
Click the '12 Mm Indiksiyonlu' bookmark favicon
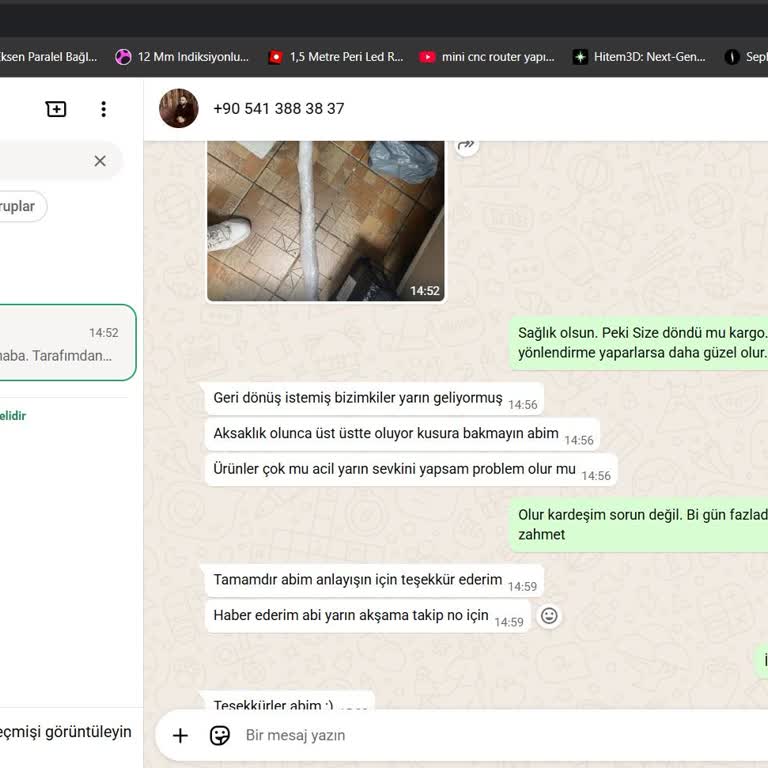[x=123, y=57]
